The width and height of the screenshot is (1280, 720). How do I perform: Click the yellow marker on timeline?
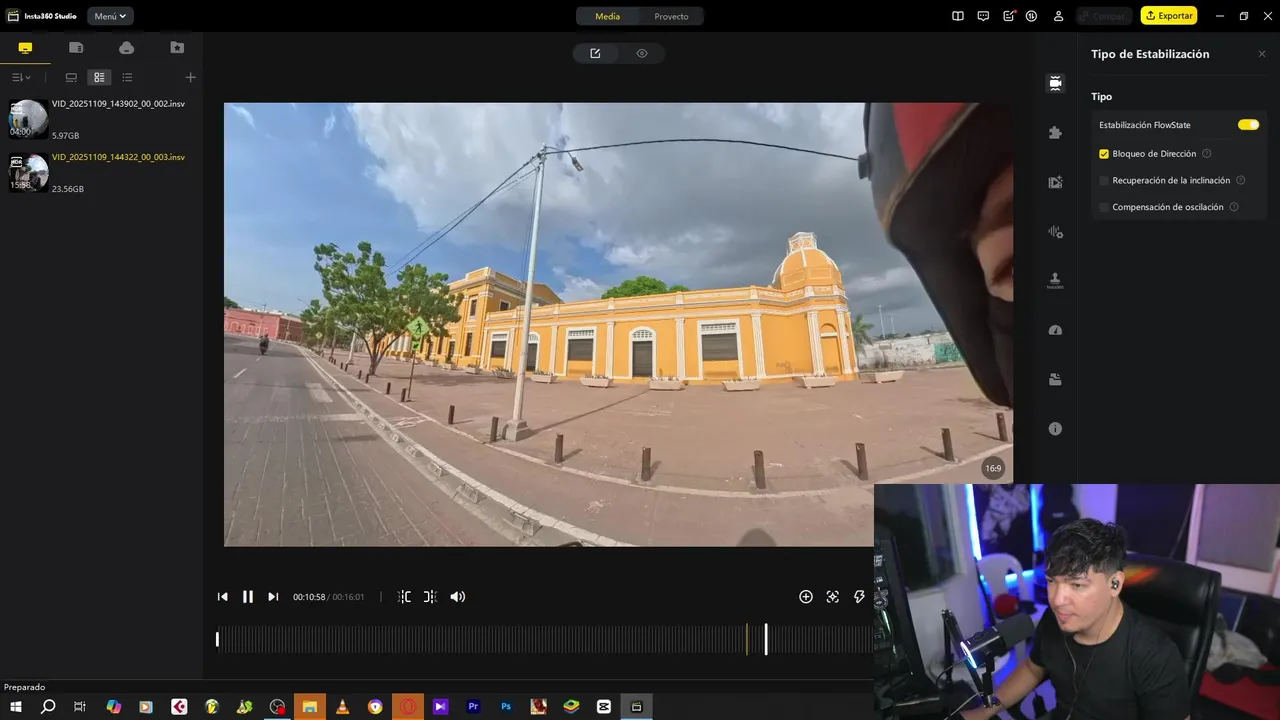[746, 639]
